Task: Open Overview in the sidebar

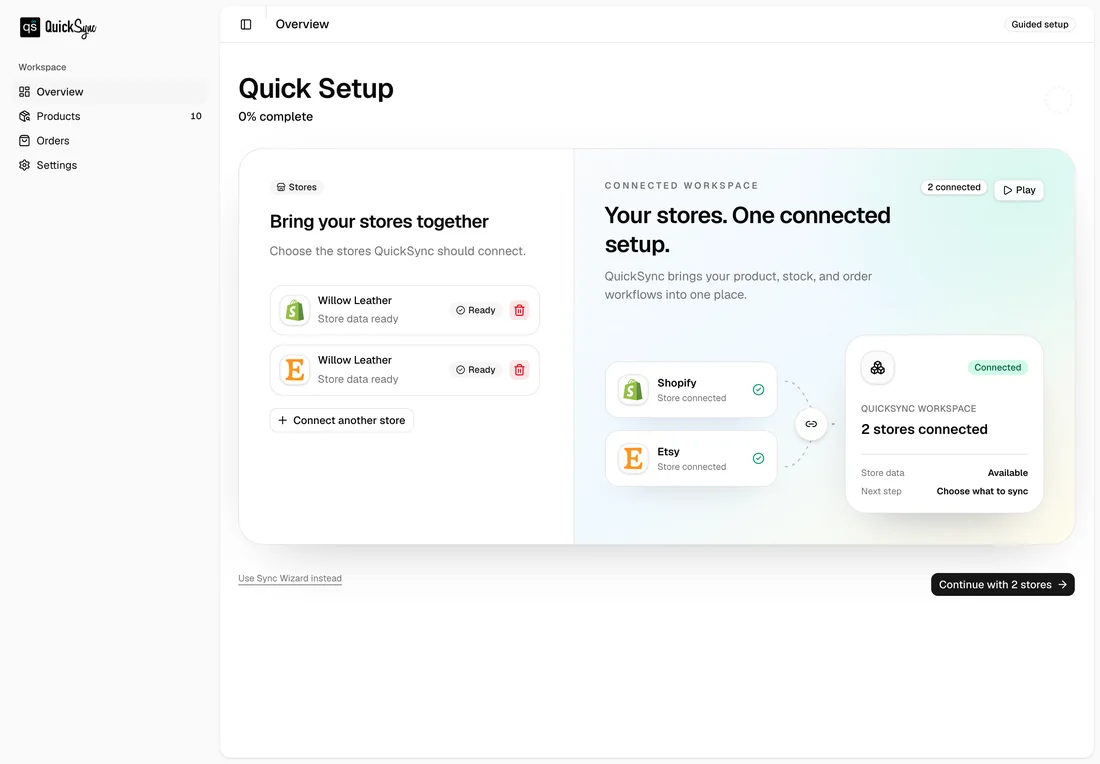Action: [110, 92]
